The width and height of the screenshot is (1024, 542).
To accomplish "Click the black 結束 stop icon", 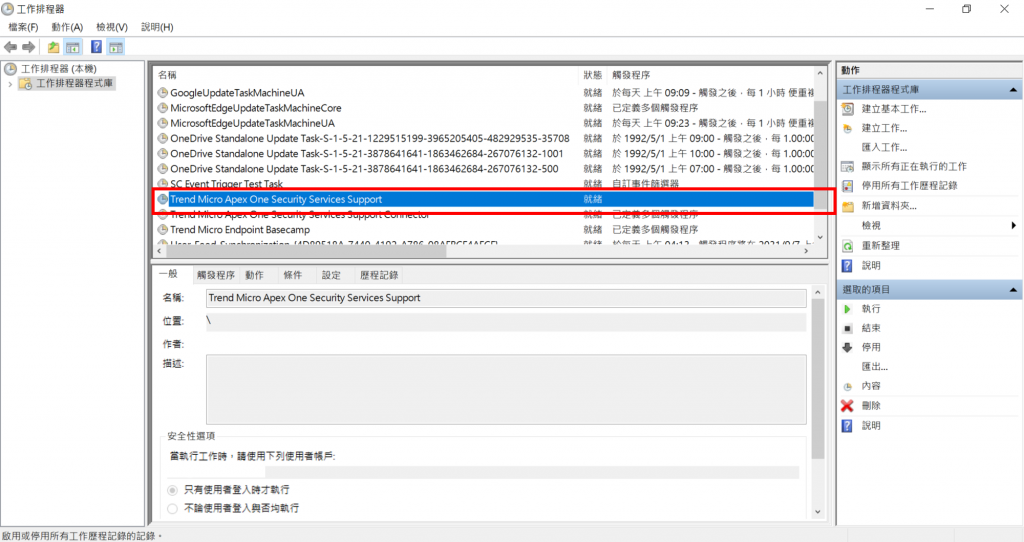I will pyautogui.click(x=848, y=328).
